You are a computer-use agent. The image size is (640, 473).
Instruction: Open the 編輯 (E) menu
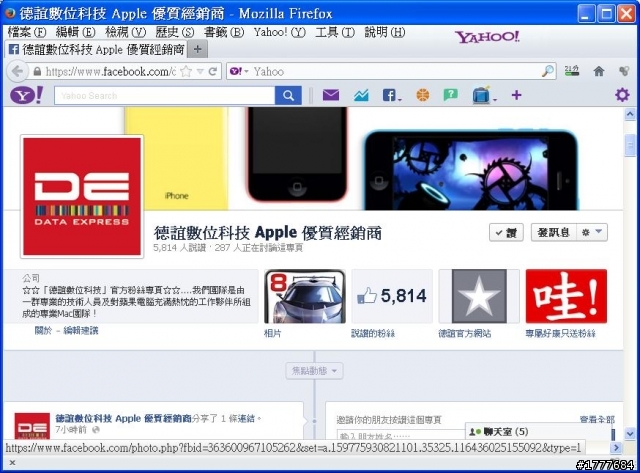(75, 32)
